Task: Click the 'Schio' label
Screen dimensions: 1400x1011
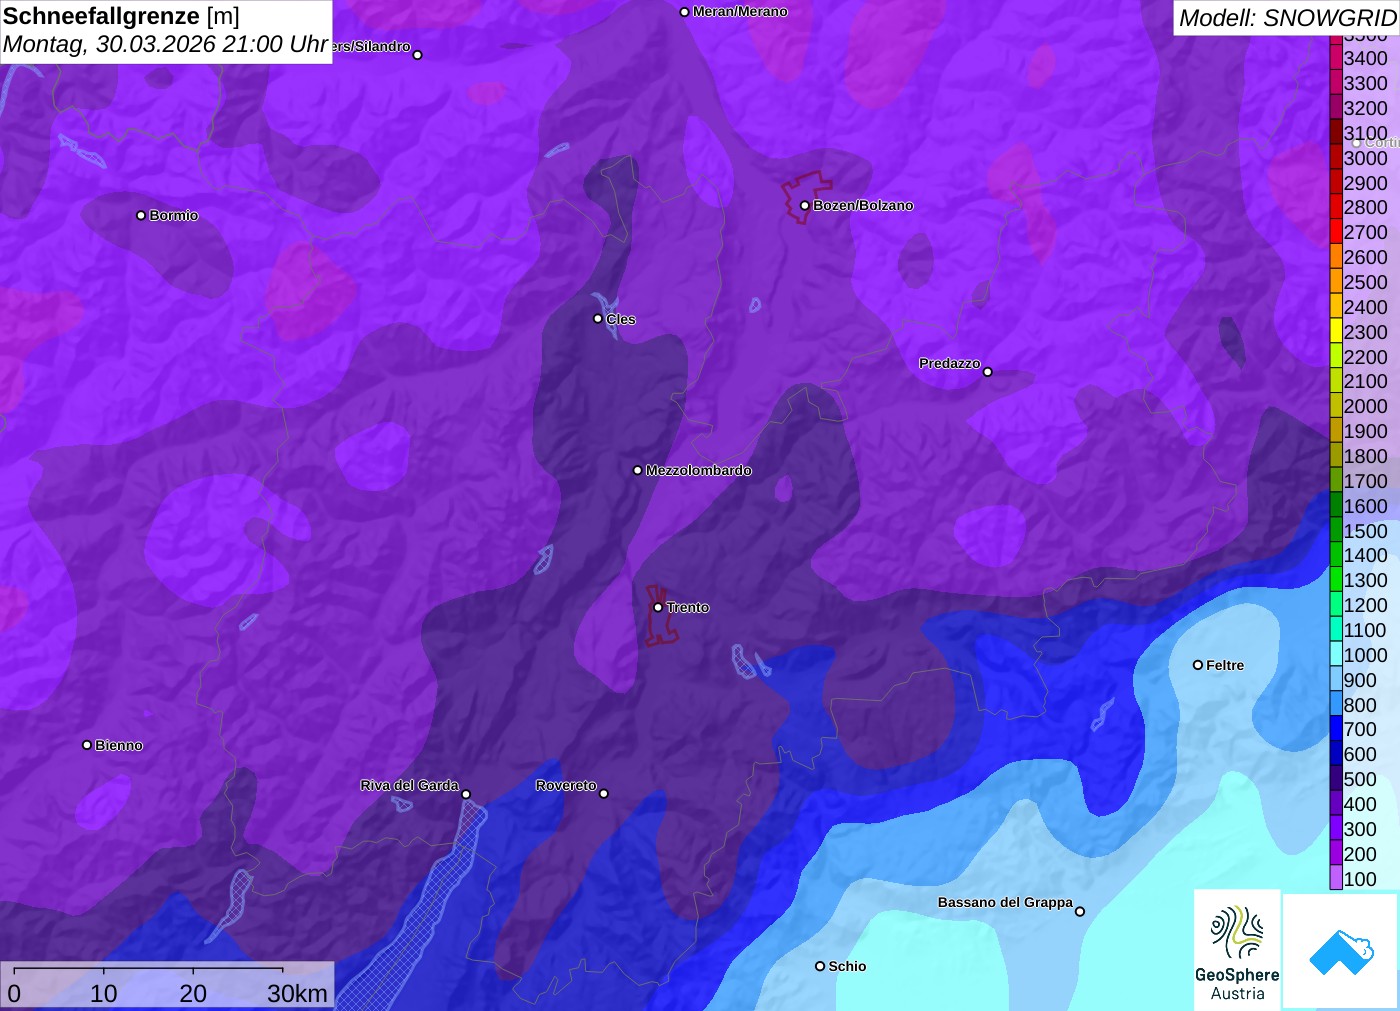Action: click(847, 966)
